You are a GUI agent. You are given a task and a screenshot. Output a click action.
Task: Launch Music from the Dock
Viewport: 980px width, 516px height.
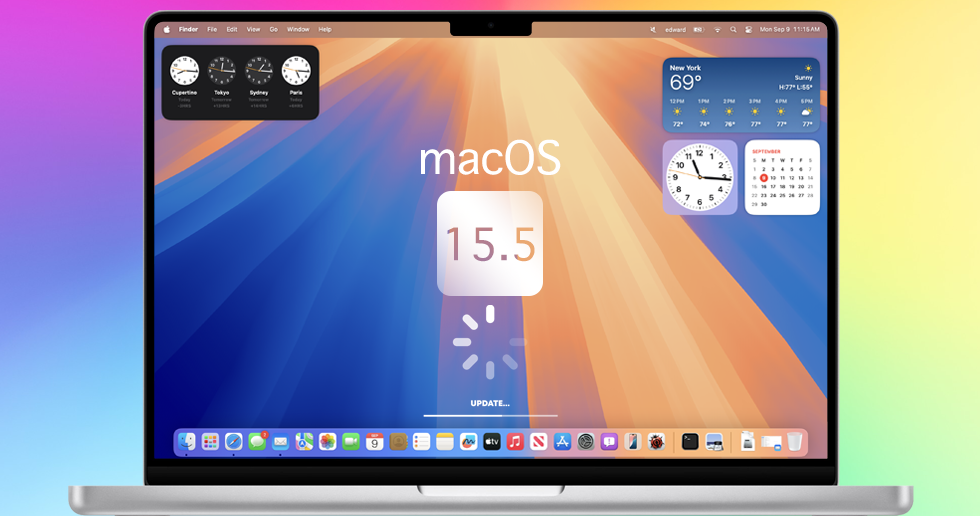click(x=515, y=442)
